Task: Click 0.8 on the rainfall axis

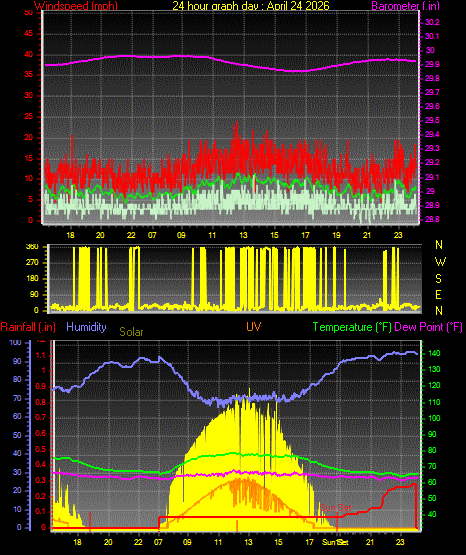Action: [x=41, y=402]
